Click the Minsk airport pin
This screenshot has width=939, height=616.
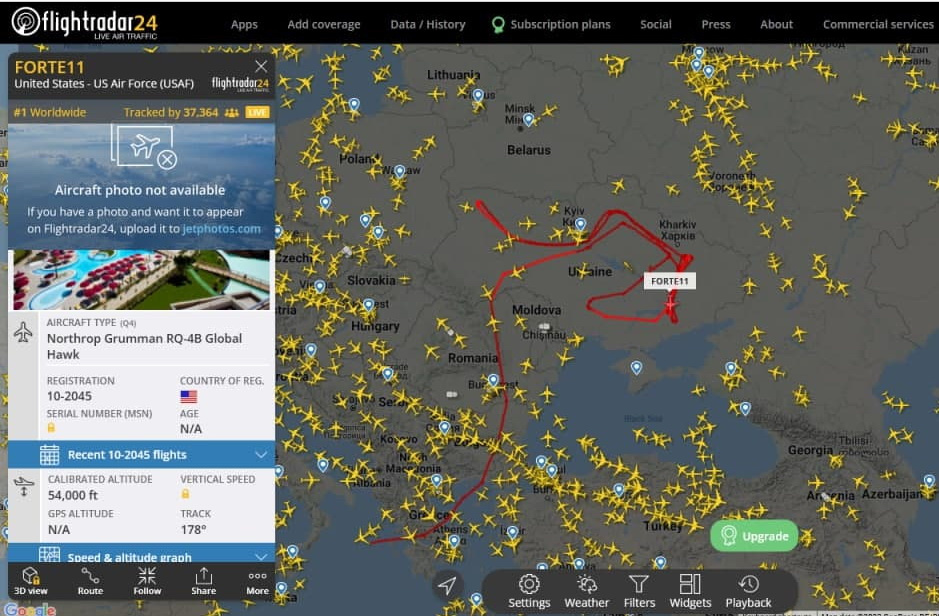pyautogui.click(x=528, y=120)
